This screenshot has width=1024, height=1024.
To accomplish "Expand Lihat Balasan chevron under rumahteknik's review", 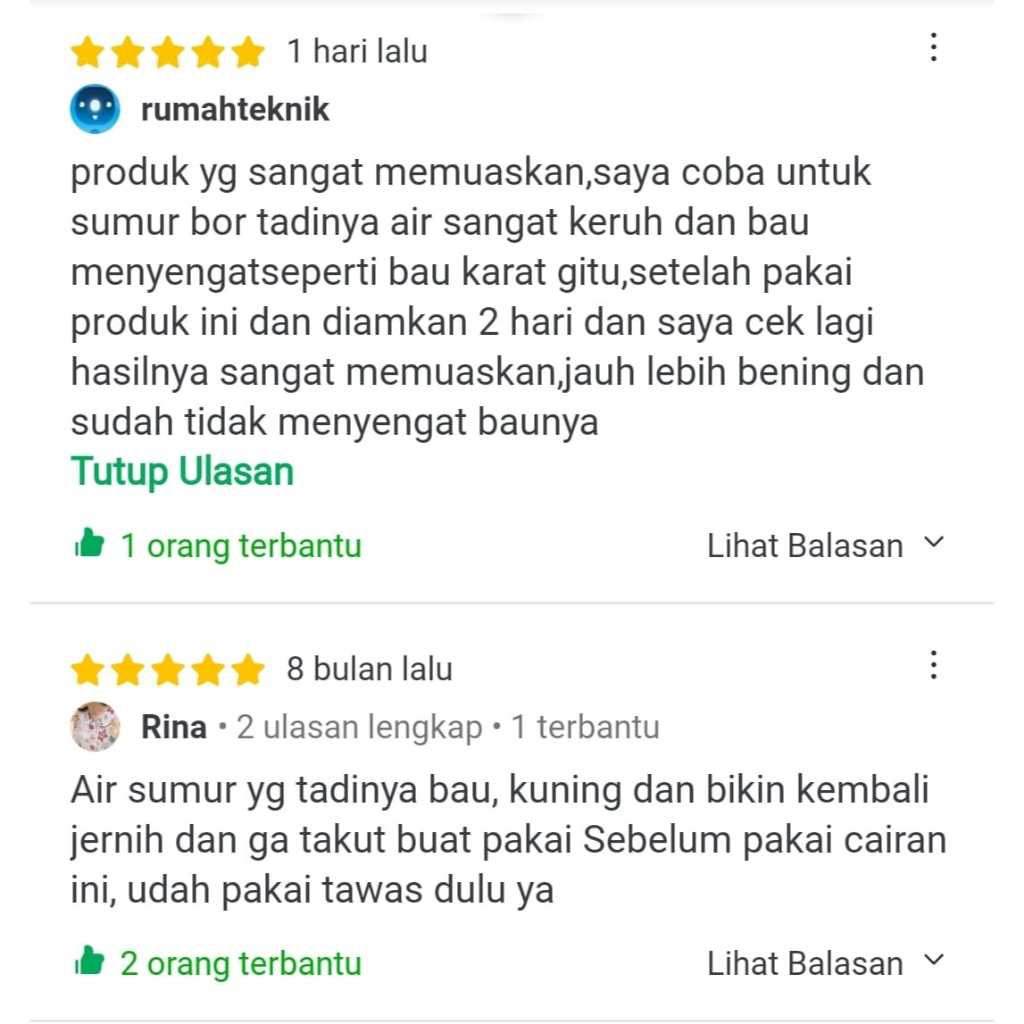I will [934, 543].
